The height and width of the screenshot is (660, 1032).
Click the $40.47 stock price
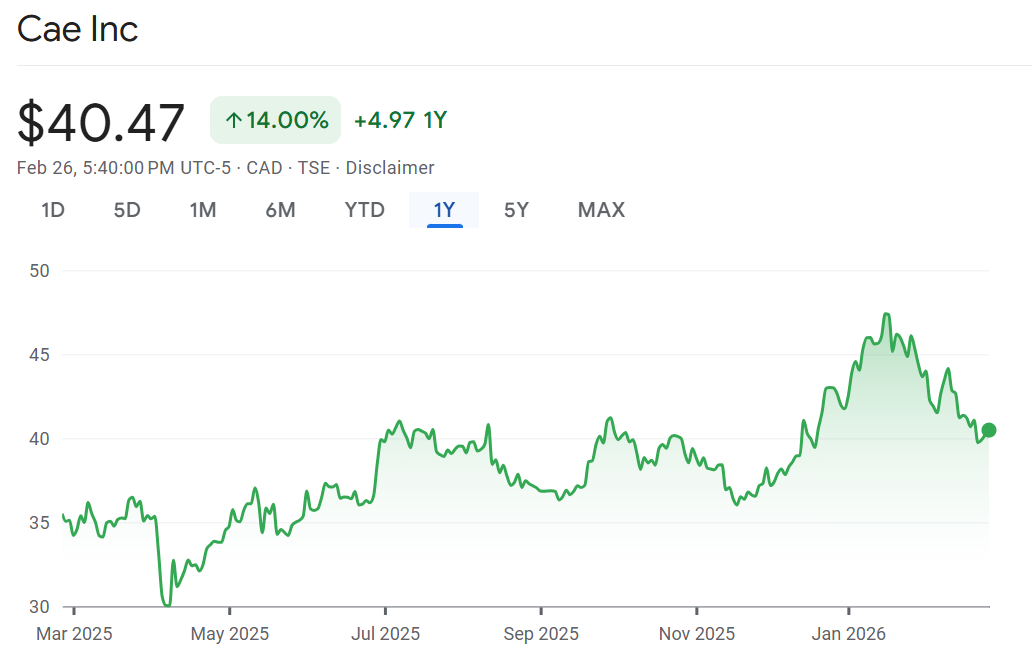(101, 123)
